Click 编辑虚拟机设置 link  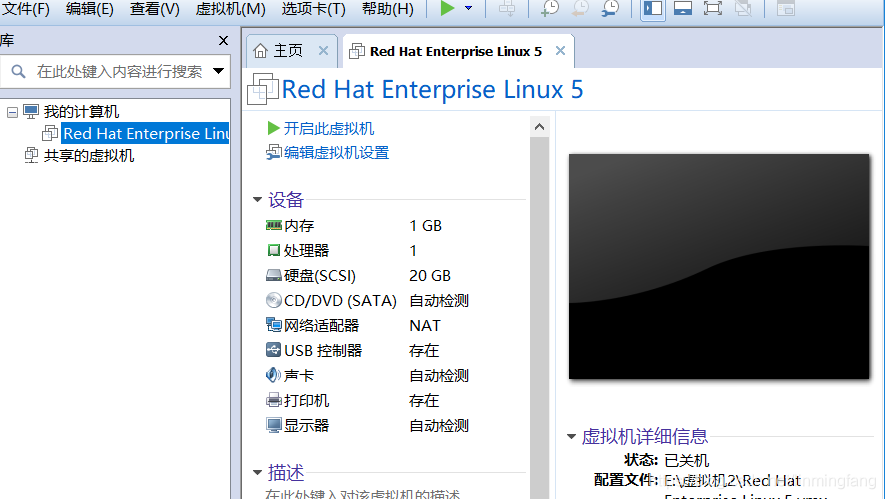(x=336, y=153)
